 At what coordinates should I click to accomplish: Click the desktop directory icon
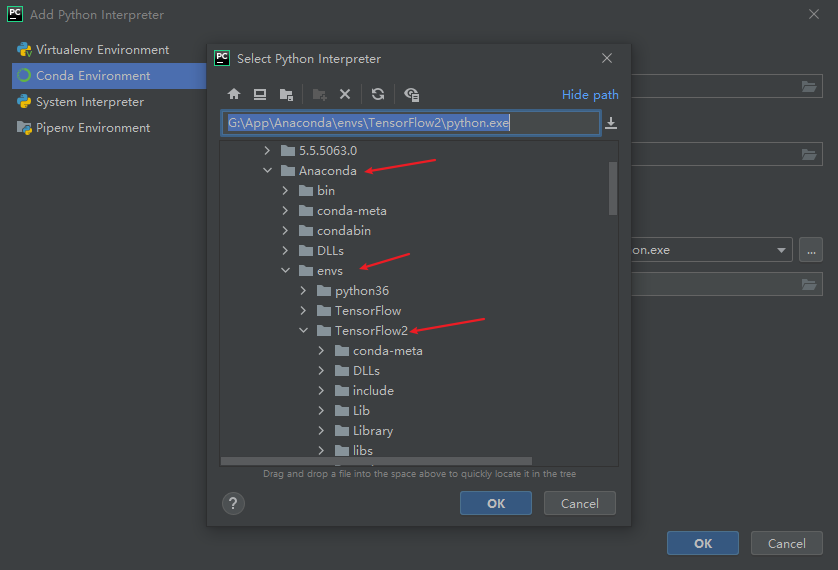click(260, 94)
